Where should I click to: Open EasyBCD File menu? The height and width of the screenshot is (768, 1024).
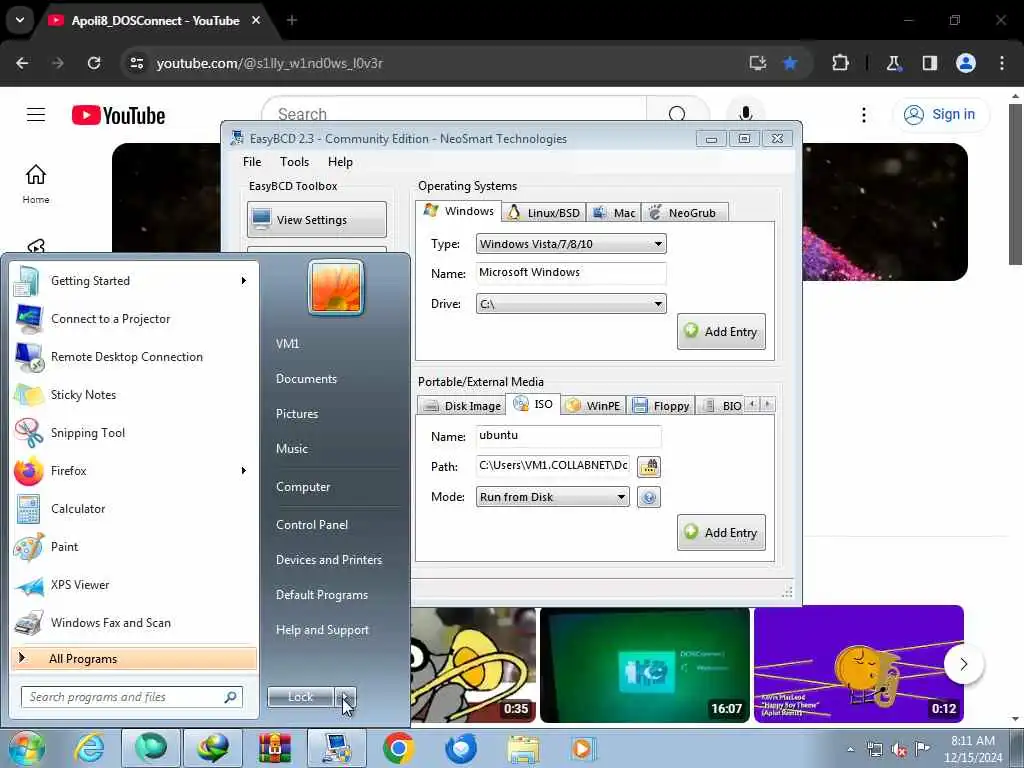click(252, 162)
